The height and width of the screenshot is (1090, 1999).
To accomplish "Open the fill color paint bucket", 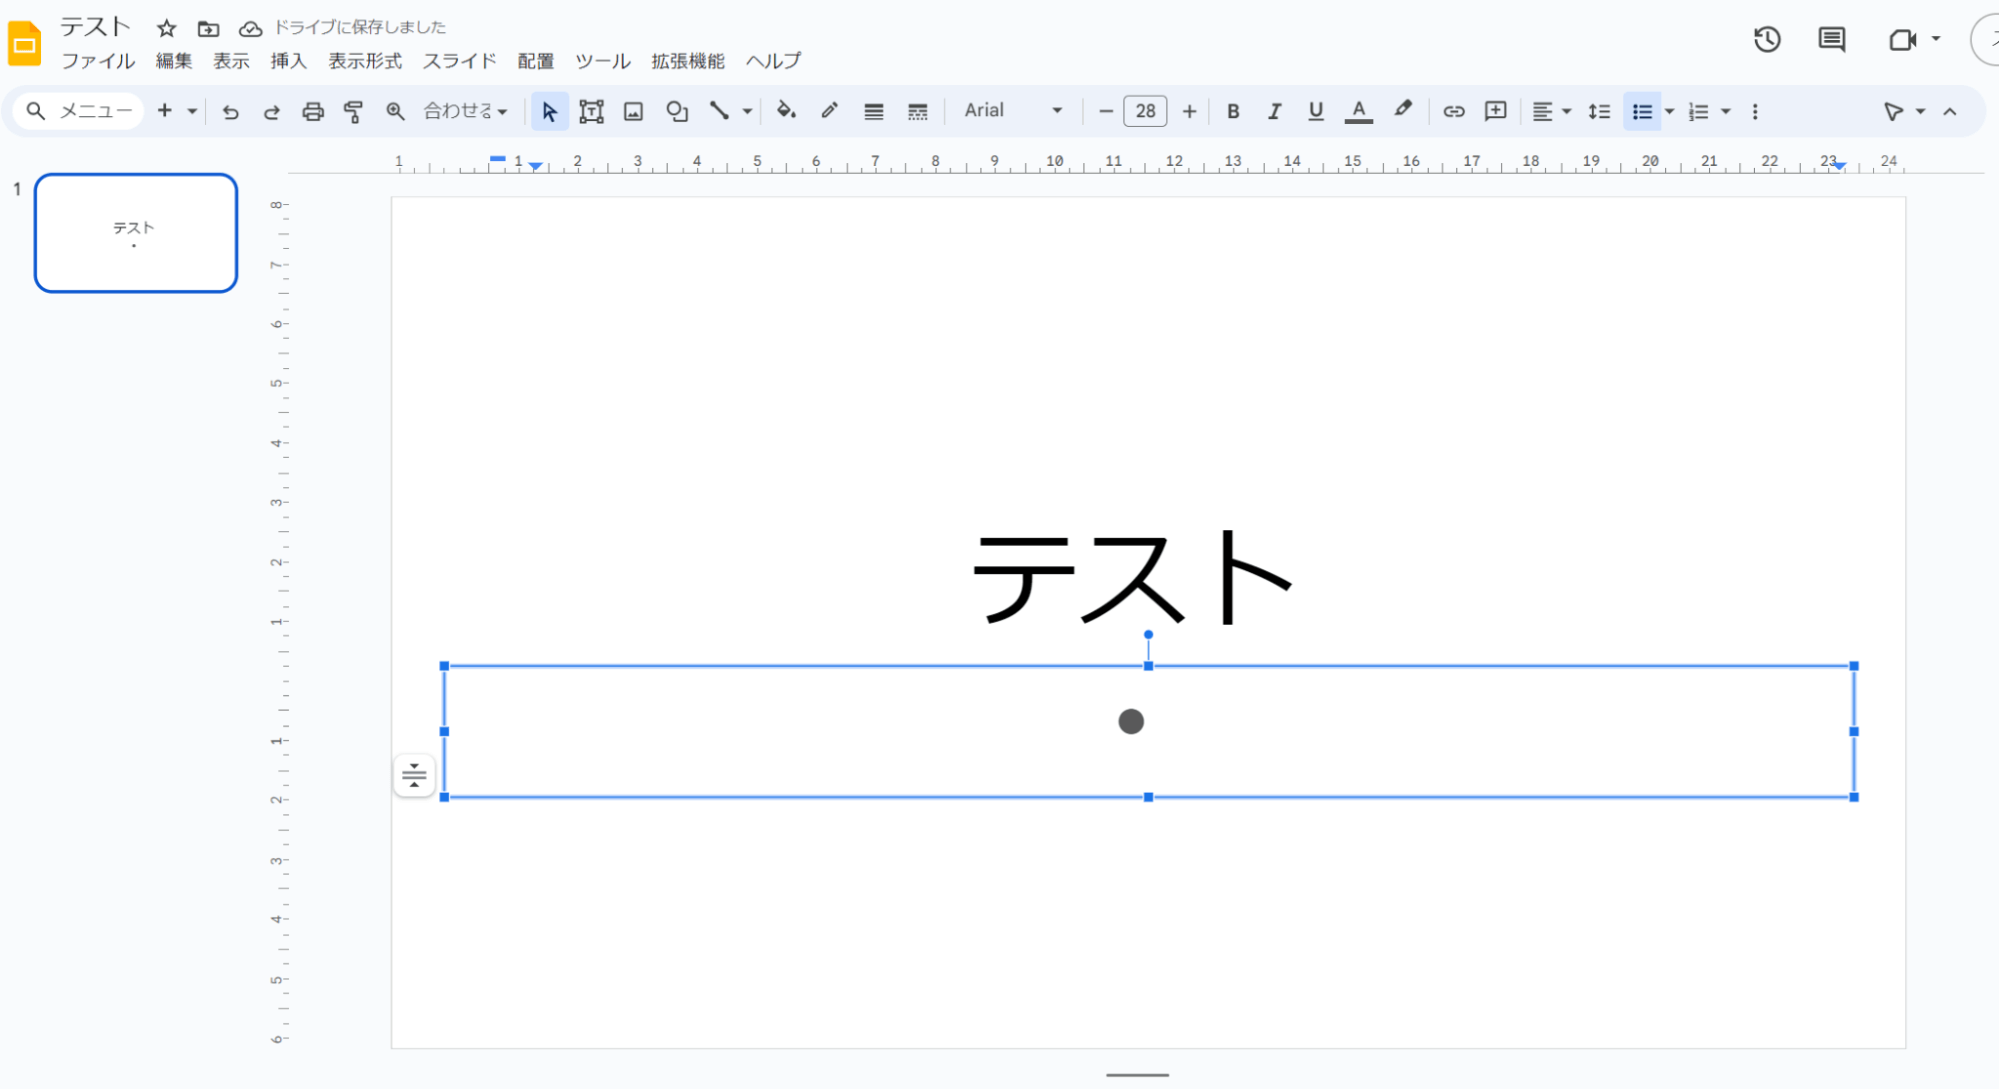I will 786,111.
